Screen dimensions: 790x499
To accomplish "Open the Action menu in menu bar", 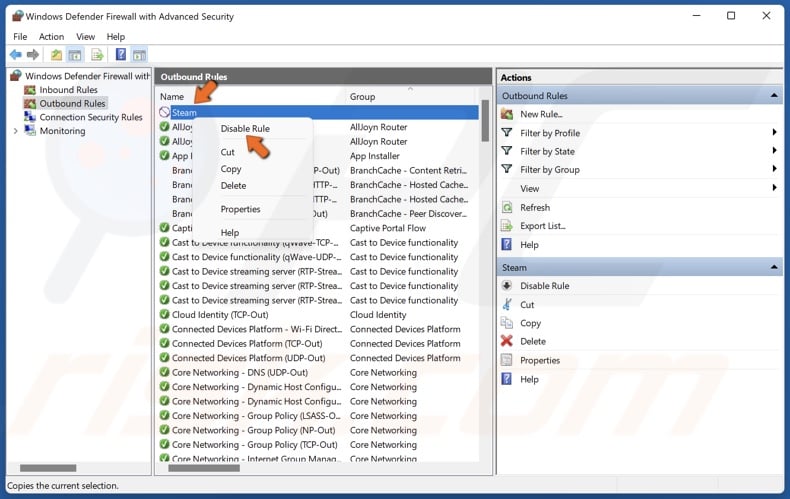I will (51, 37).
